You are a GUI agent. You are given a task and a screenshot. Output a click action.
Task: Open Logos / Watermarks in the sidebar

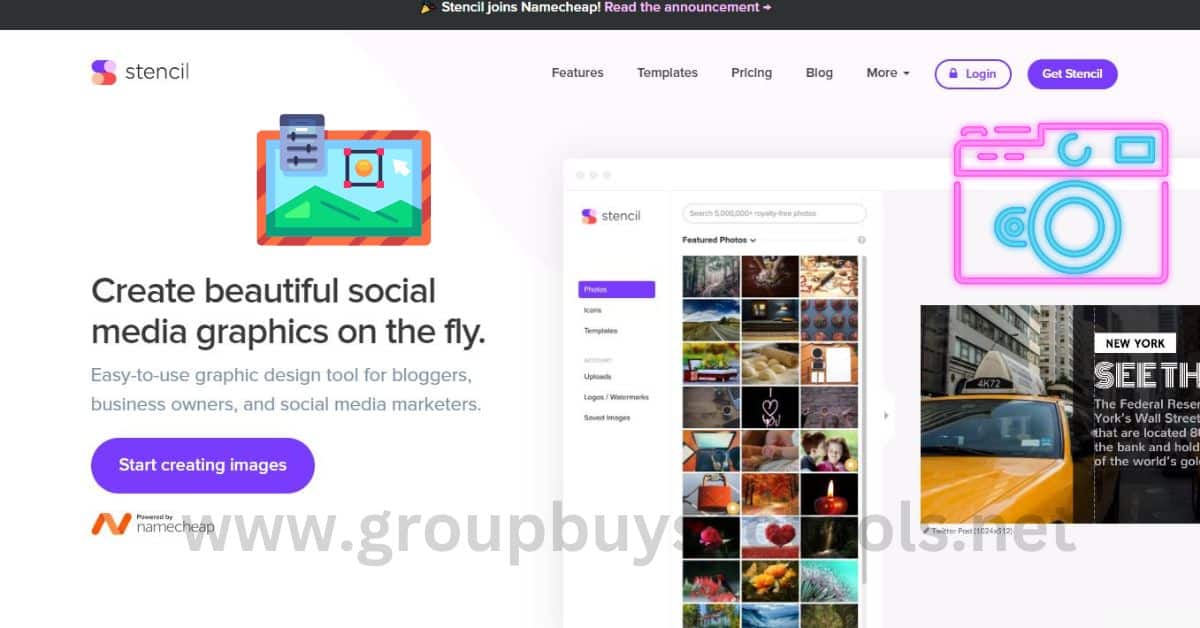click(x=616, y=397)
